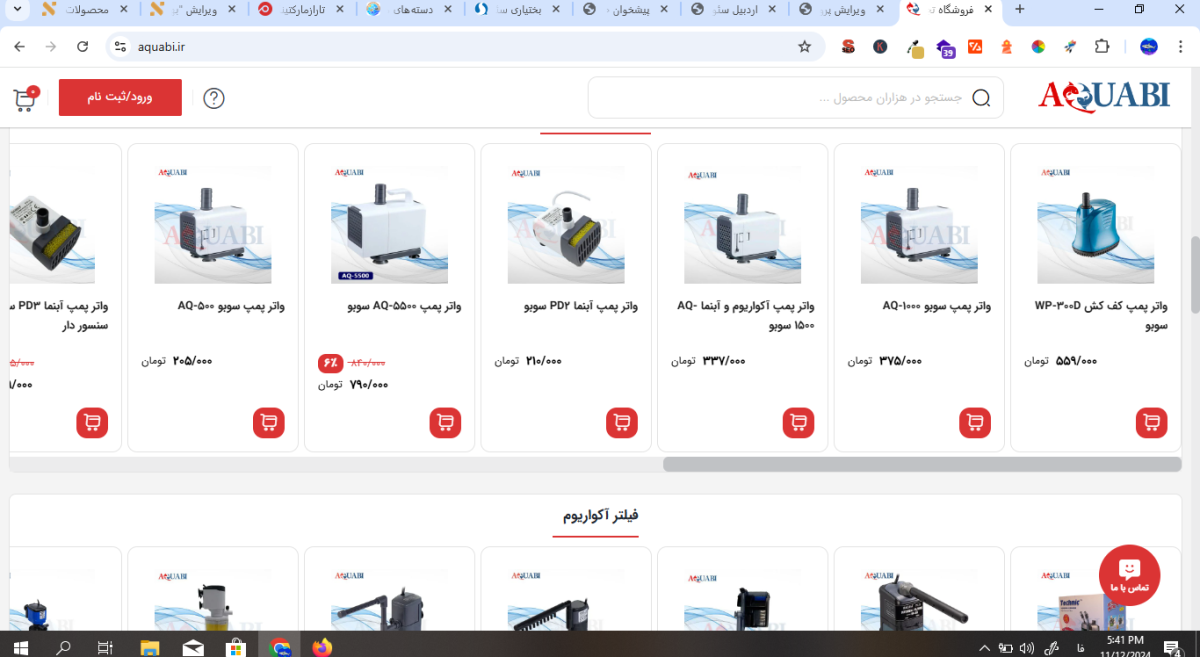This screenshot has width=1200, height=657.
Task: Open Firefox from the taskbar
Action: click(x=321, y=647)
